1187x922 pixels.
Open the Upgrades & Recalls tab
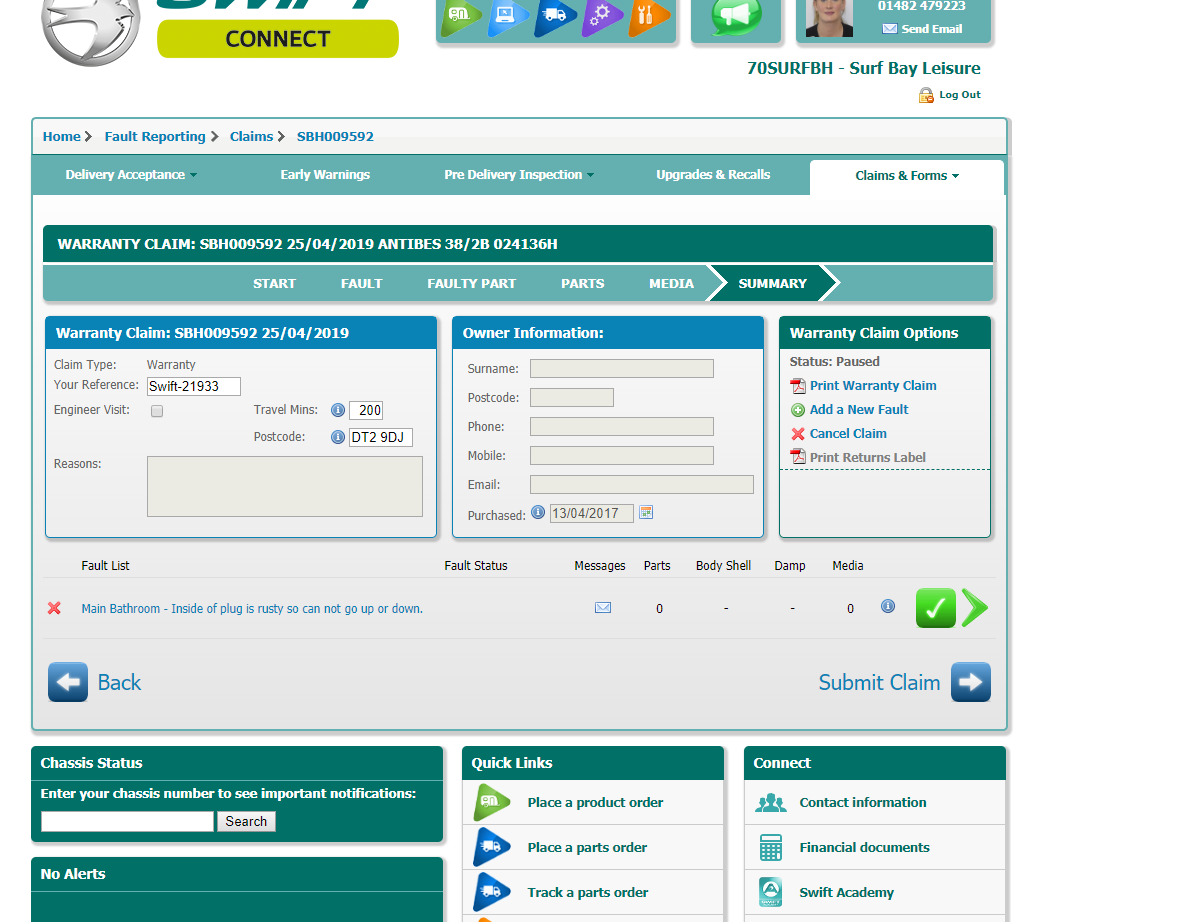point(713,175)
